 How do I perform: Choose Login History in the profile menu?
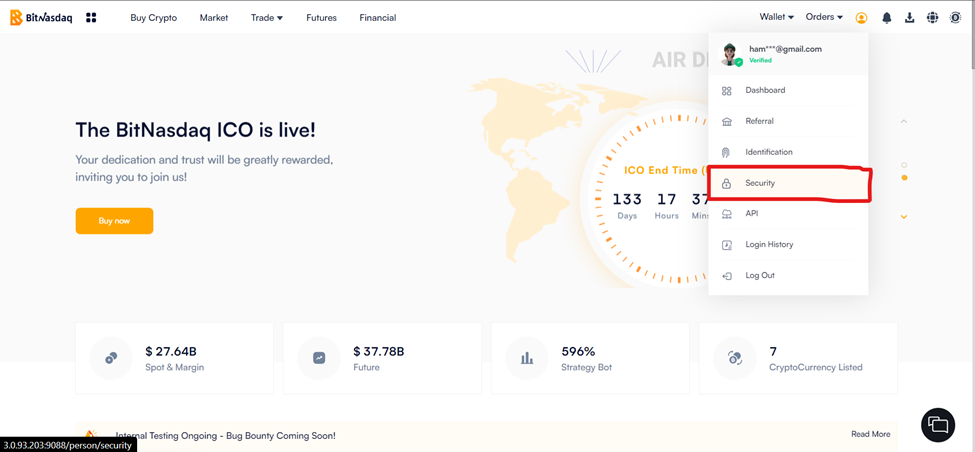769,244
